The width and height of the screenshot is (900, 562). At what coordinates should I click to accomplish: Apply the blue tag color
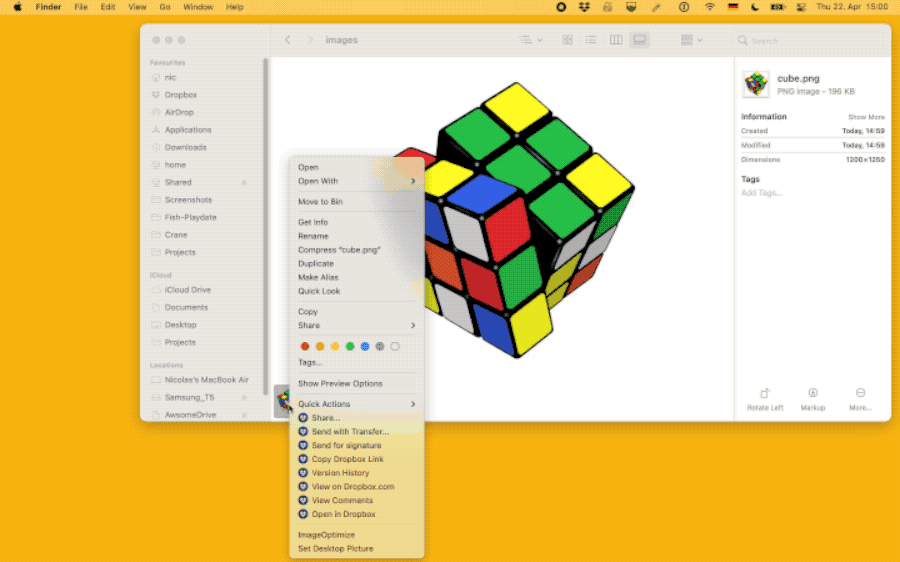pos(364,346)
